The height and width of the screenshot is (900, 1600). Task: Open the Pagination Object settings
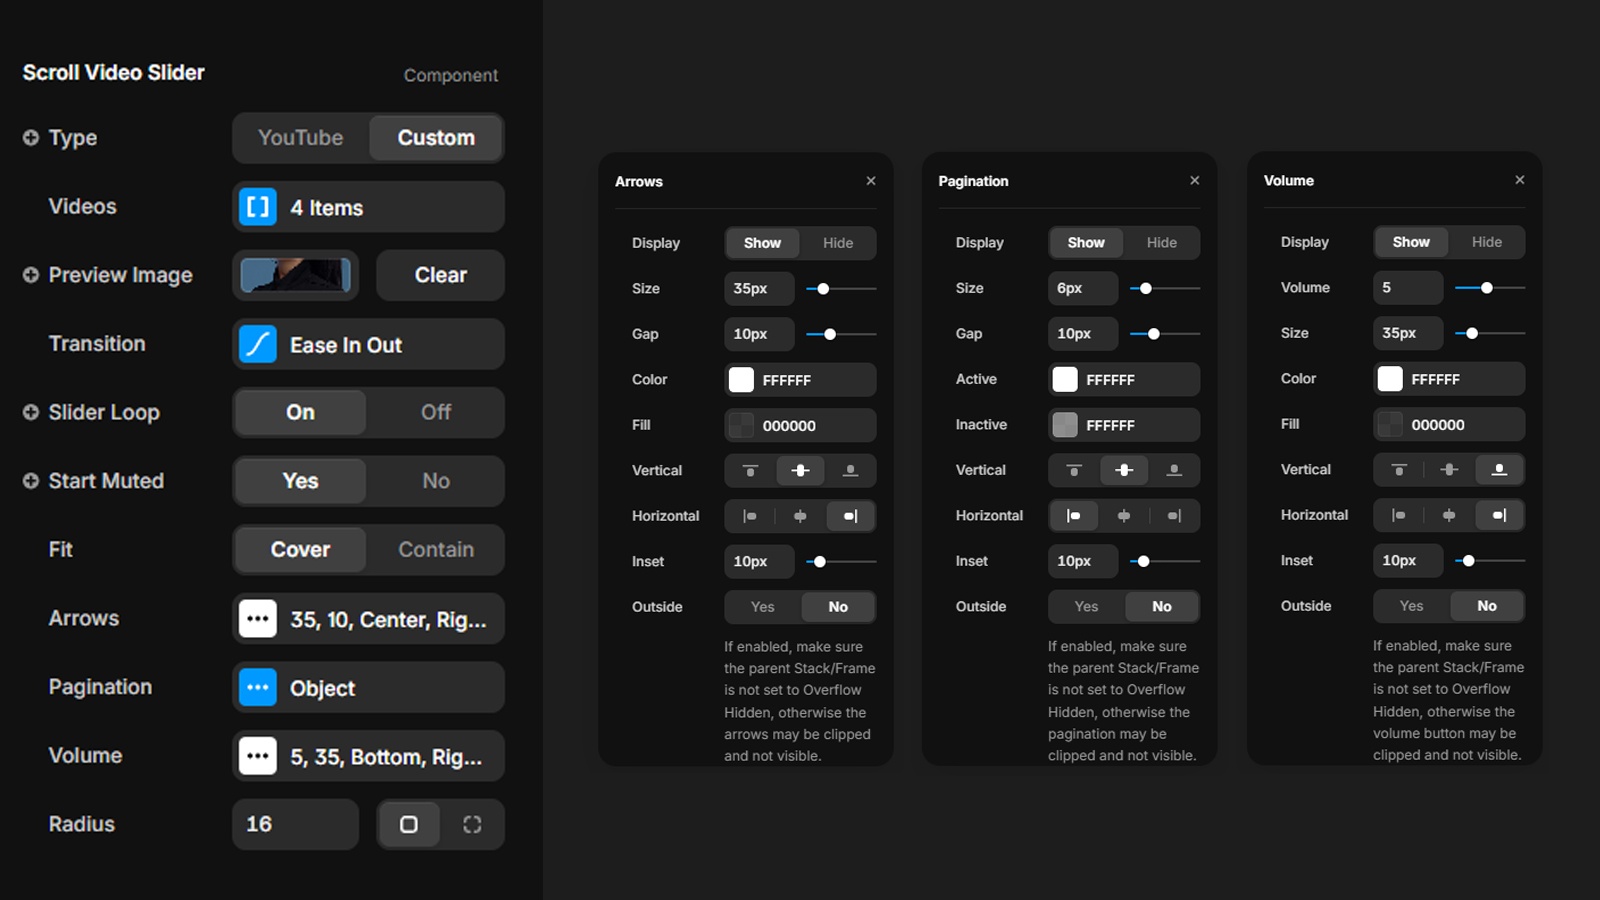coord(368,688)
